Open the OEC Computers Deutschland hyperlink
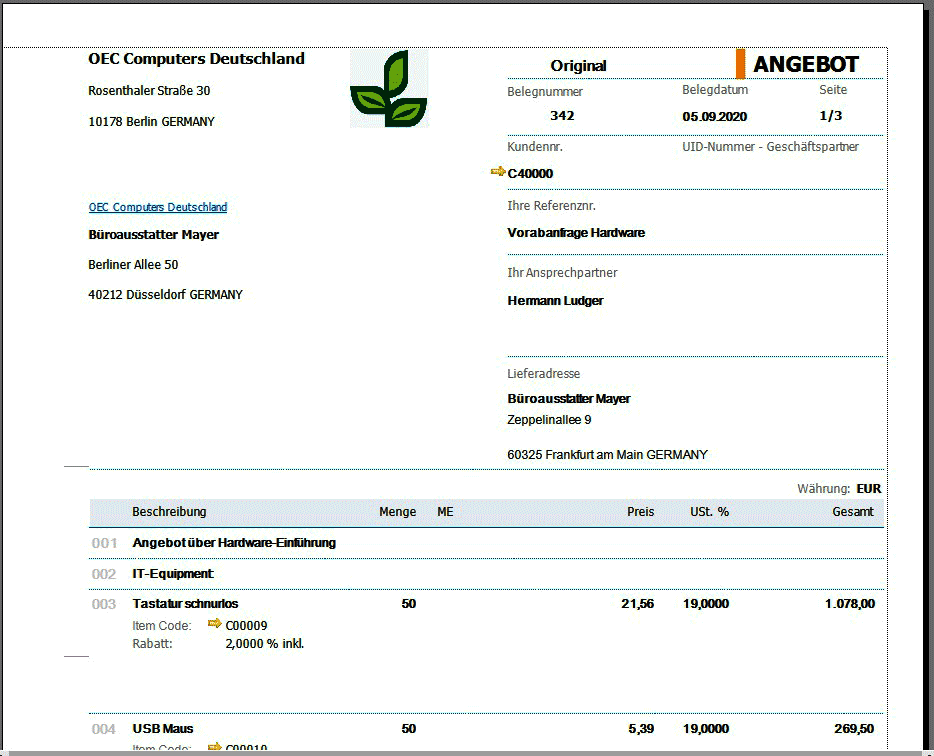Screen dimensions: 934x756 click(158, 207)
